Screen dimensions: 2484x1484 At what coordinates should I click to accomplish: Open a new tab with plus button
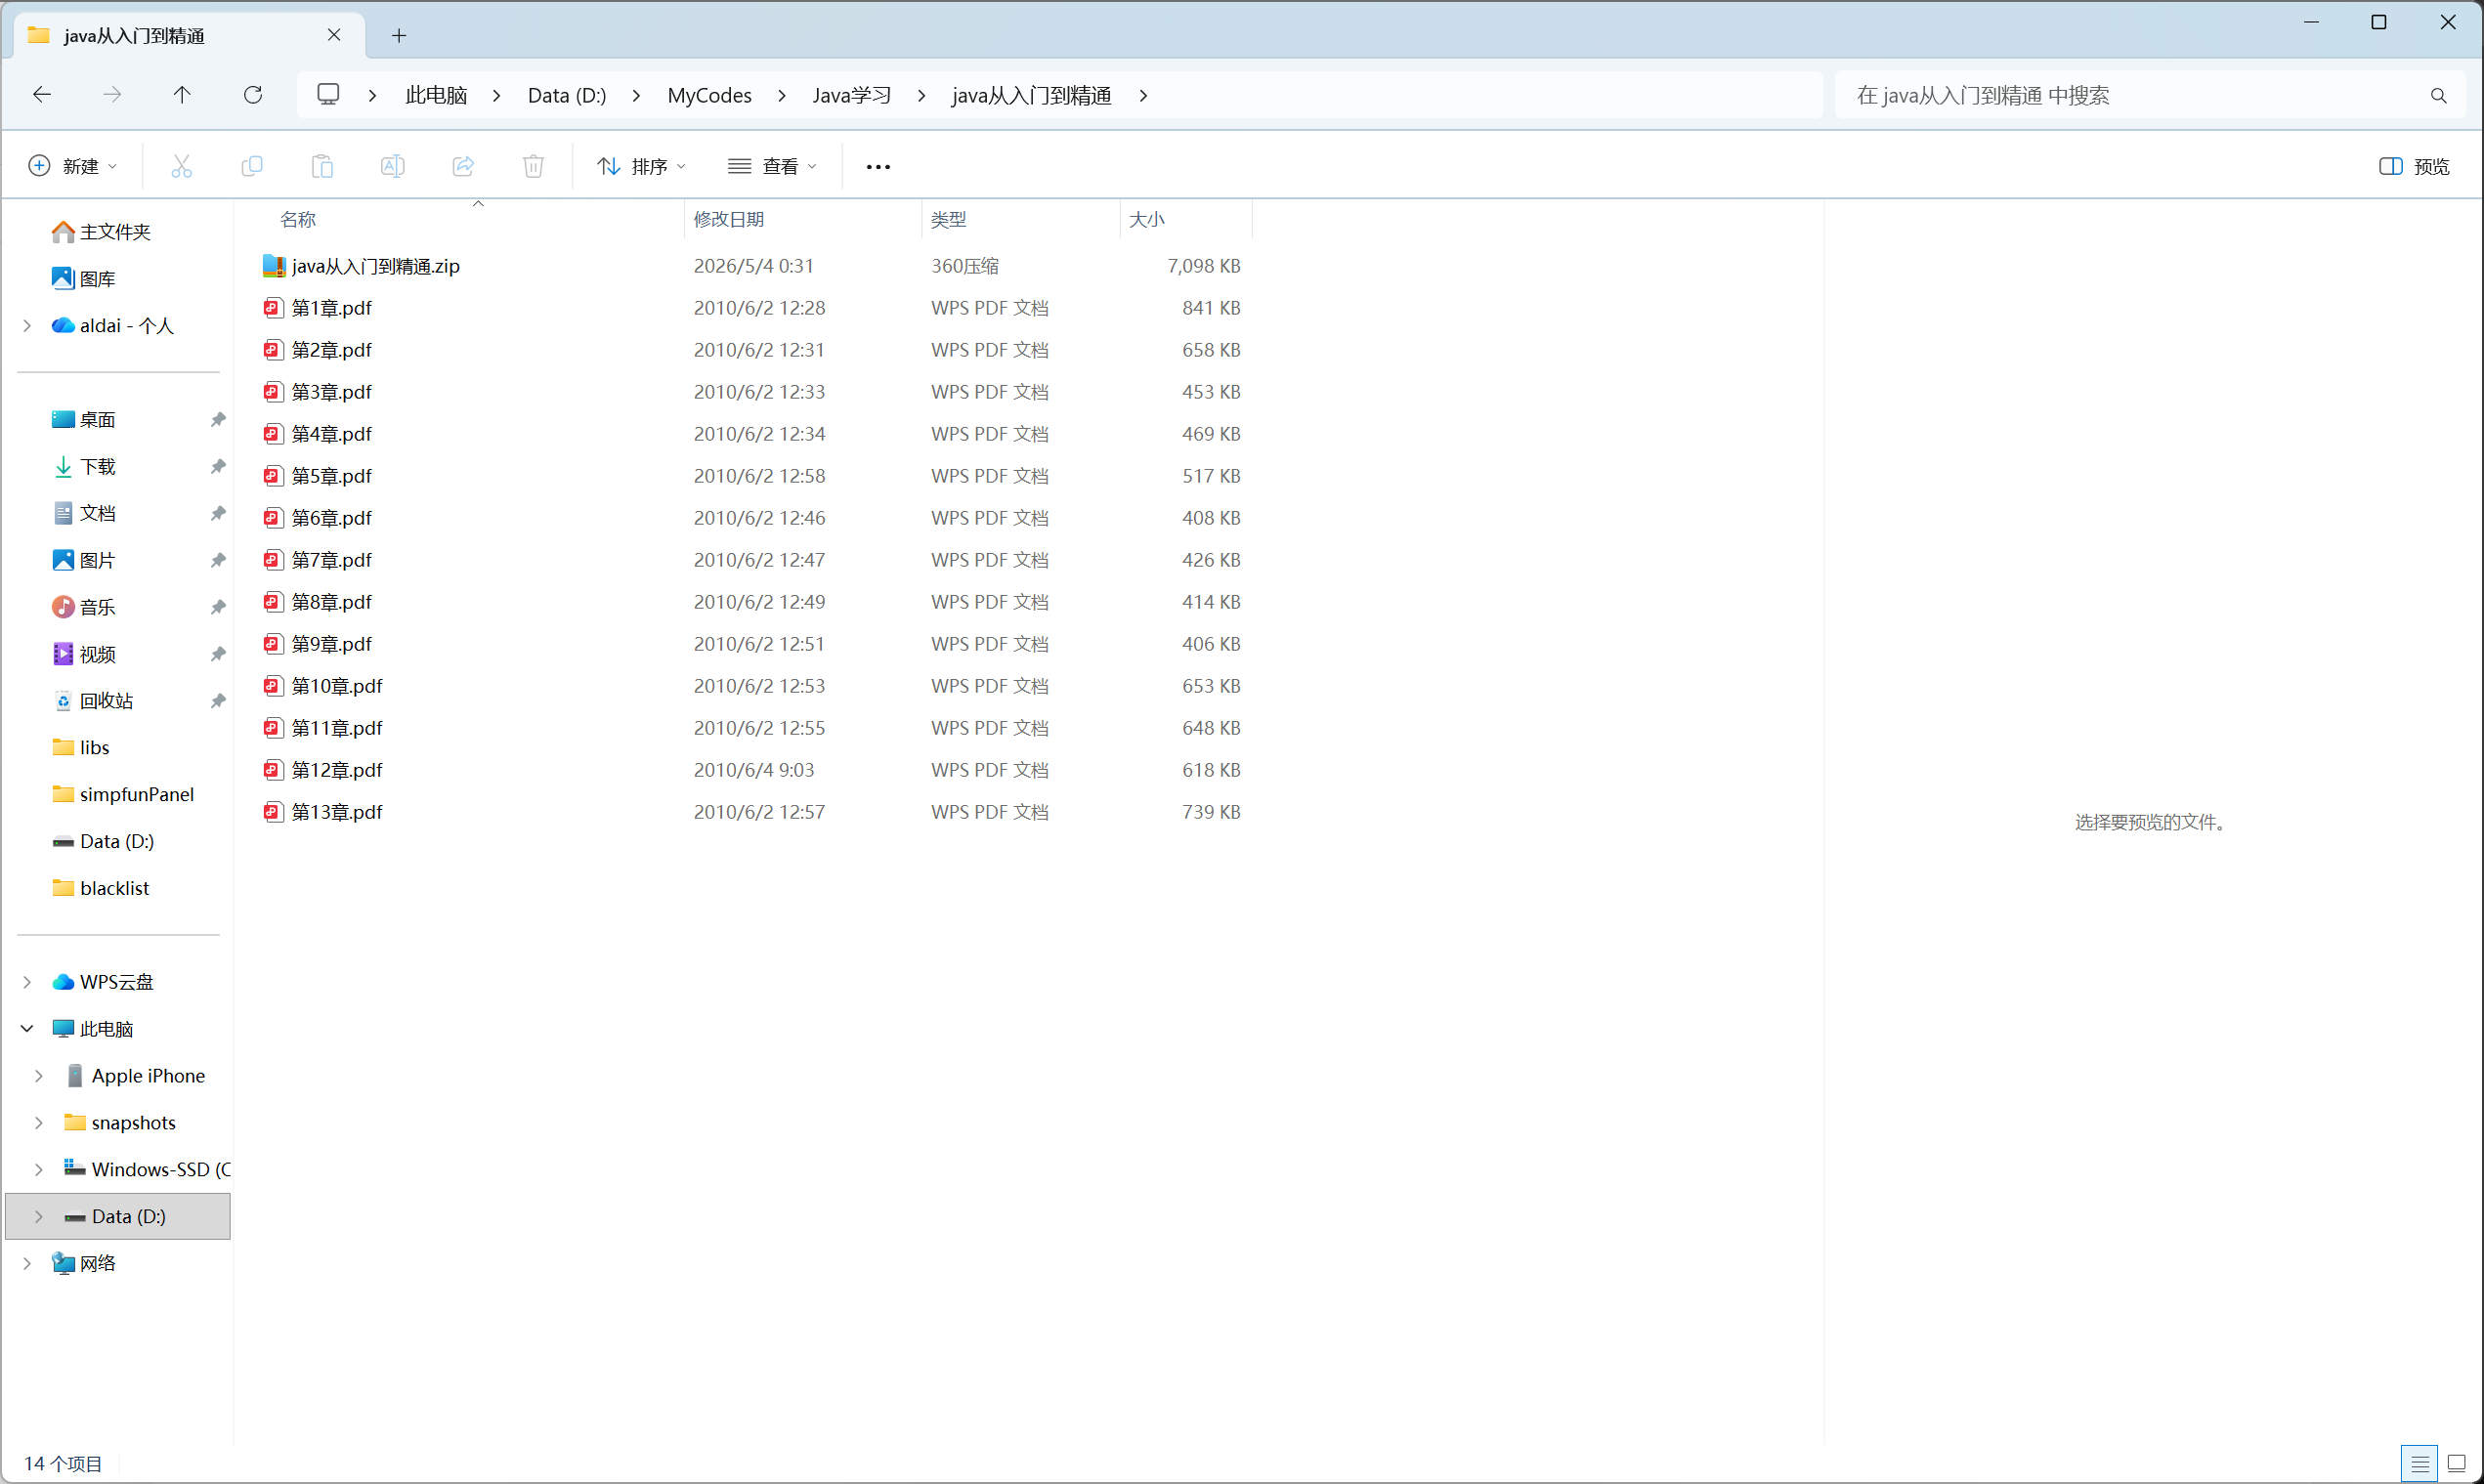399,36
